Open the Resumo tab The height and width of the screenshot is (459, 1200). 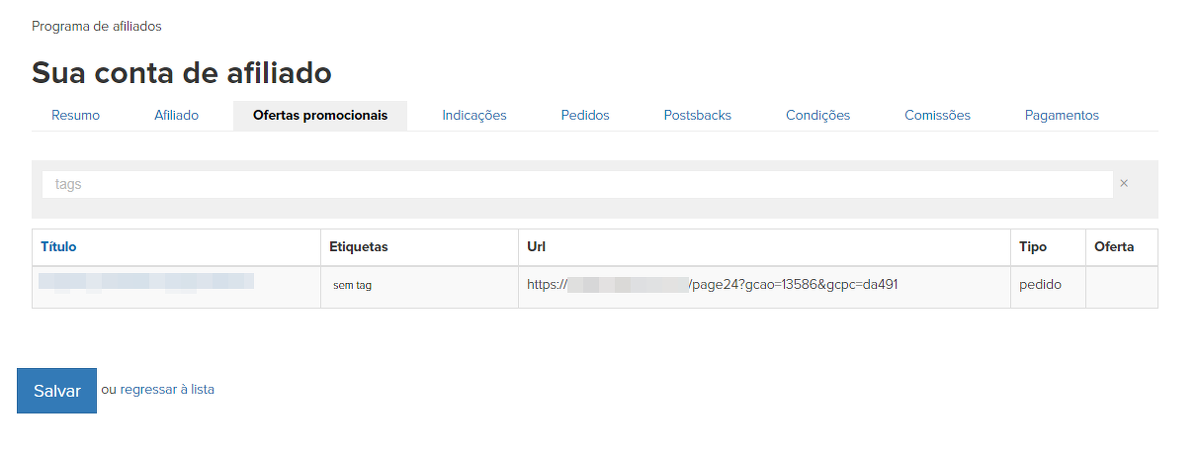coord(76,116)
